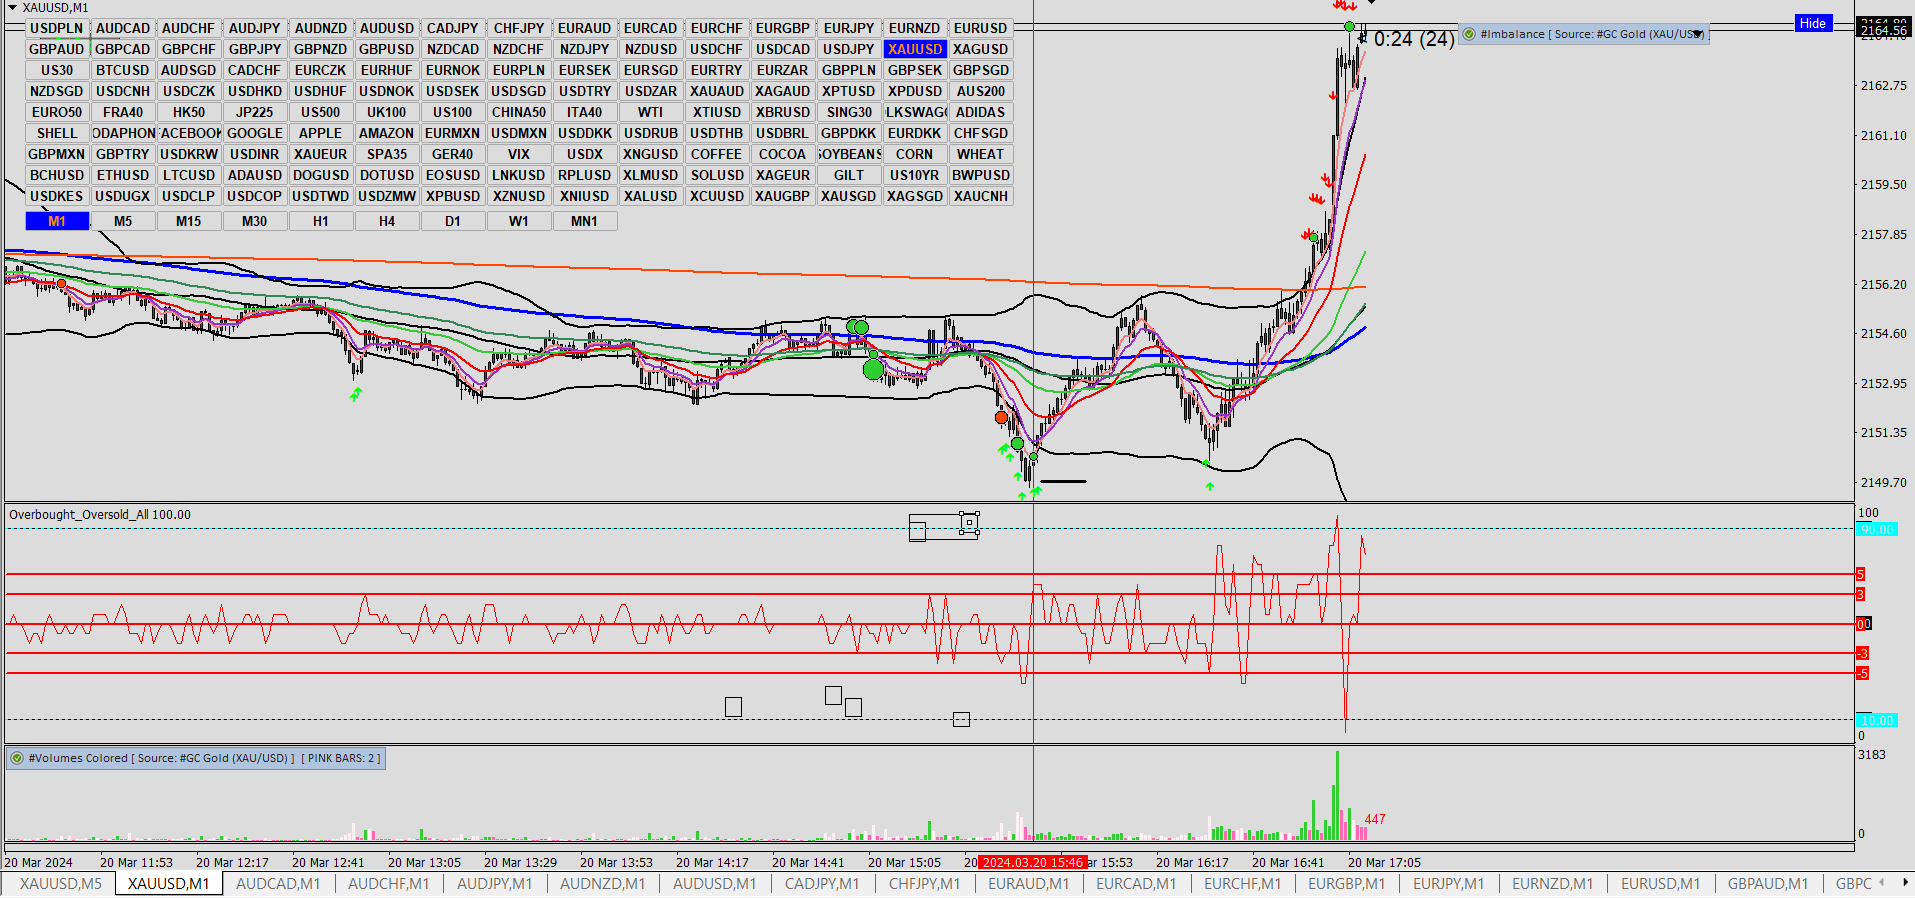Click the right tab-scroll arrow at bottom
The height and width of the screenshot is (898, 1915).
pos(1904,883)
